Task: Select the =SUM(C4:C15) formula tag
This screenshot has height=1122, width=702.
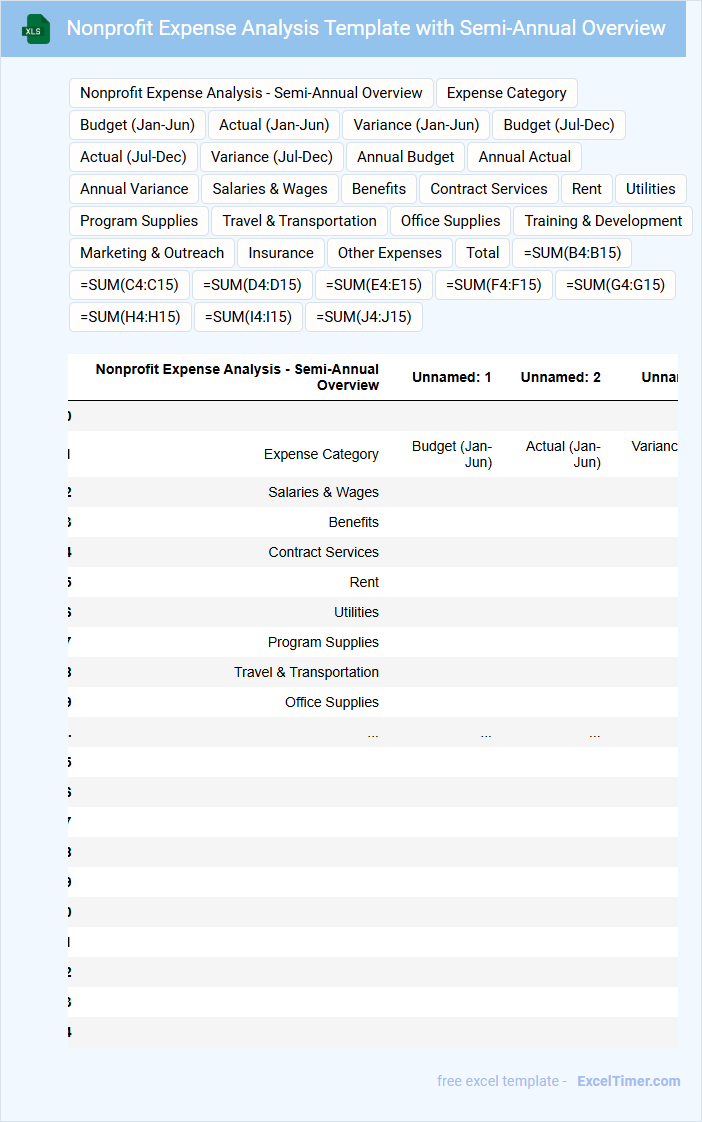Action: coord(130,285)
